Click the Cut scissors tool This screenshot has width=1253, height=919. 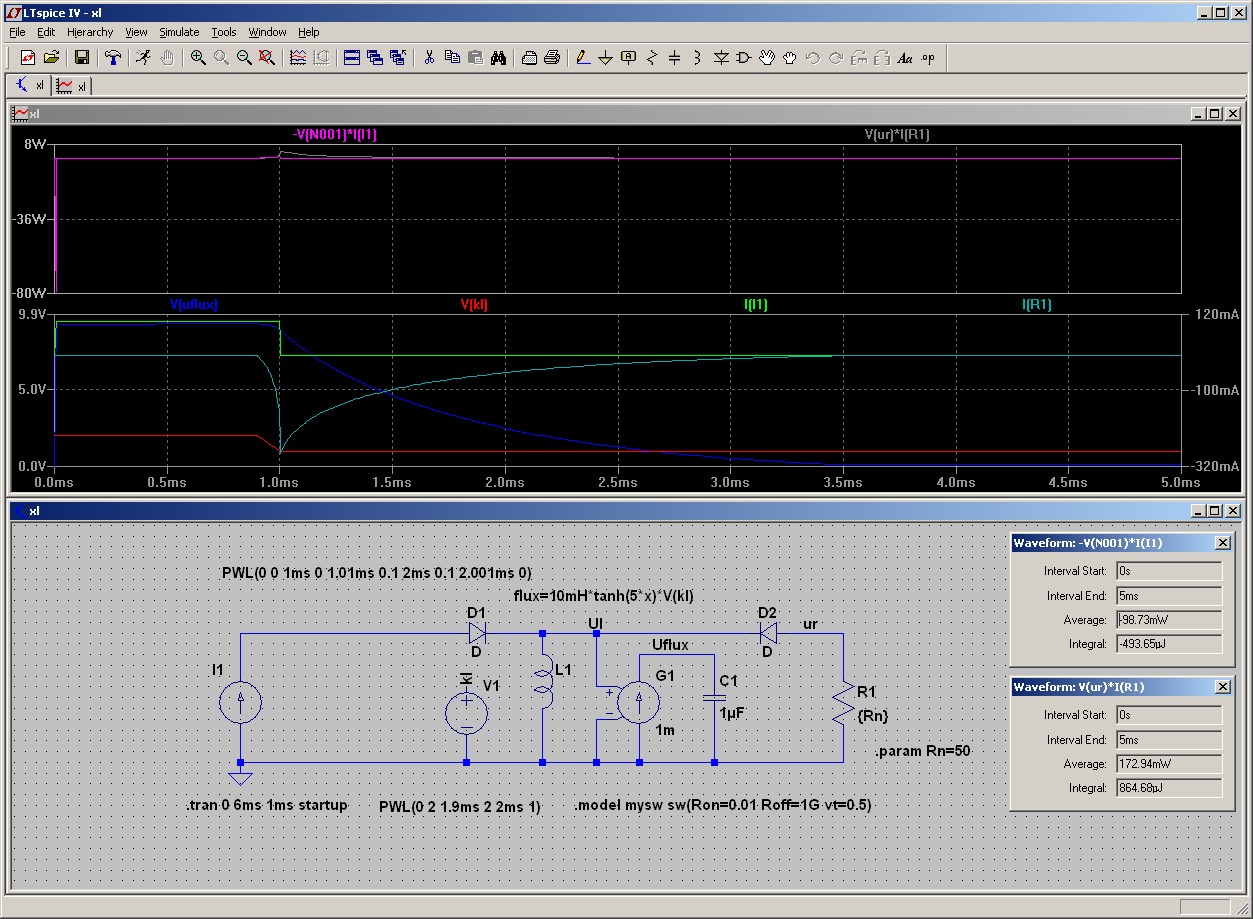tap(429, 58)
